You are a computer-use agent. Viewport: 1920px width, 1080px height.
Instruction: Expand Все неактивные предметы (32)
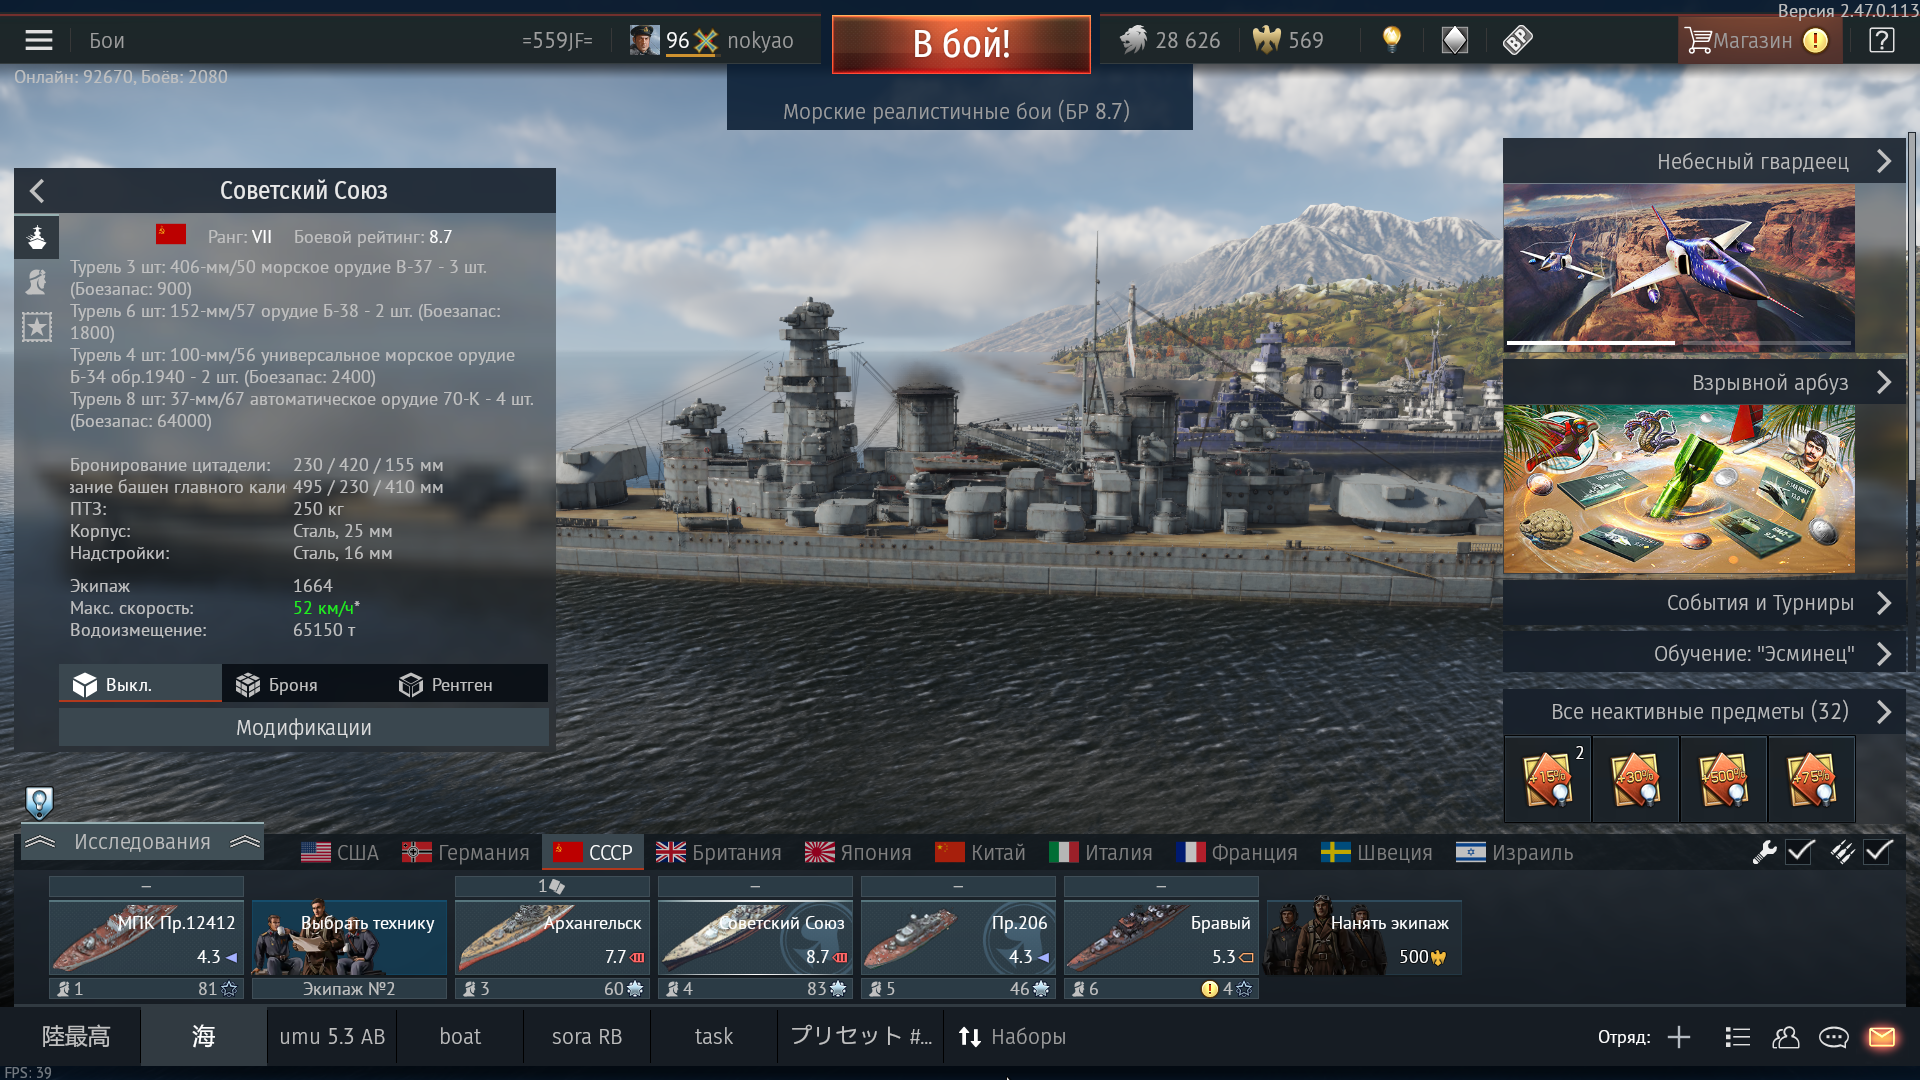tap(1704, 712)
